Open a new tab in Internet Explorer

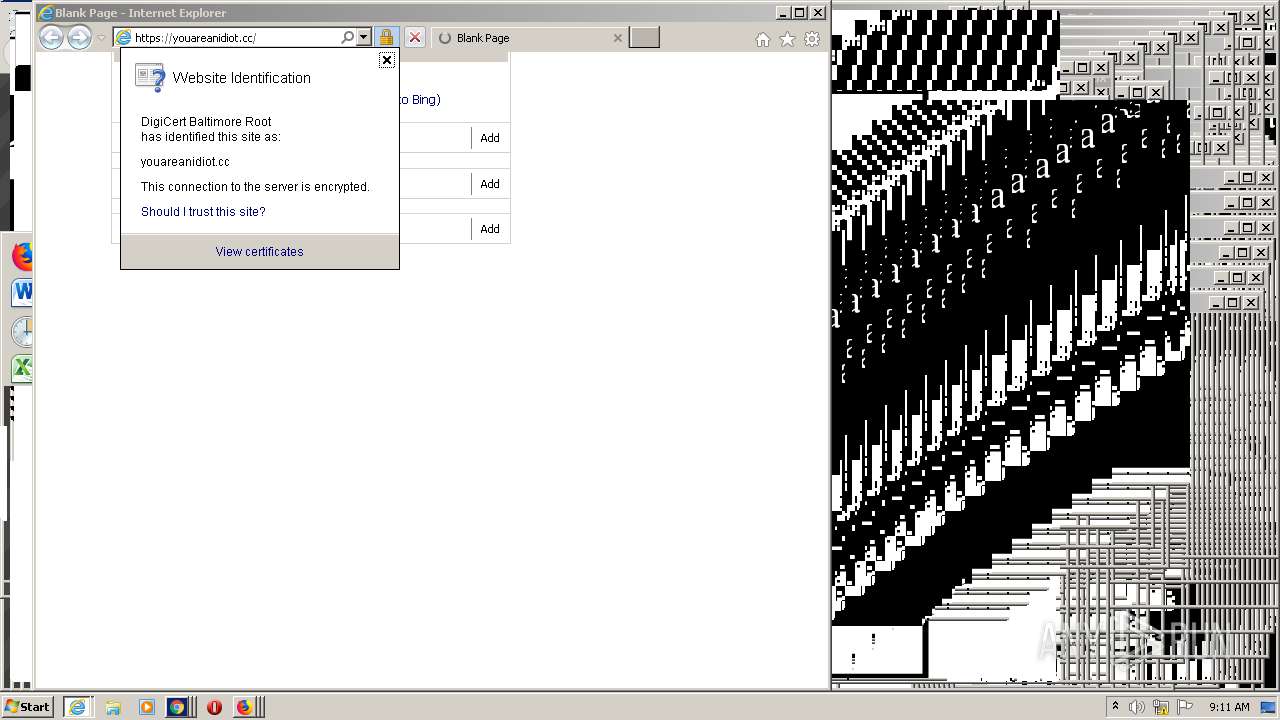click(645, 38)
